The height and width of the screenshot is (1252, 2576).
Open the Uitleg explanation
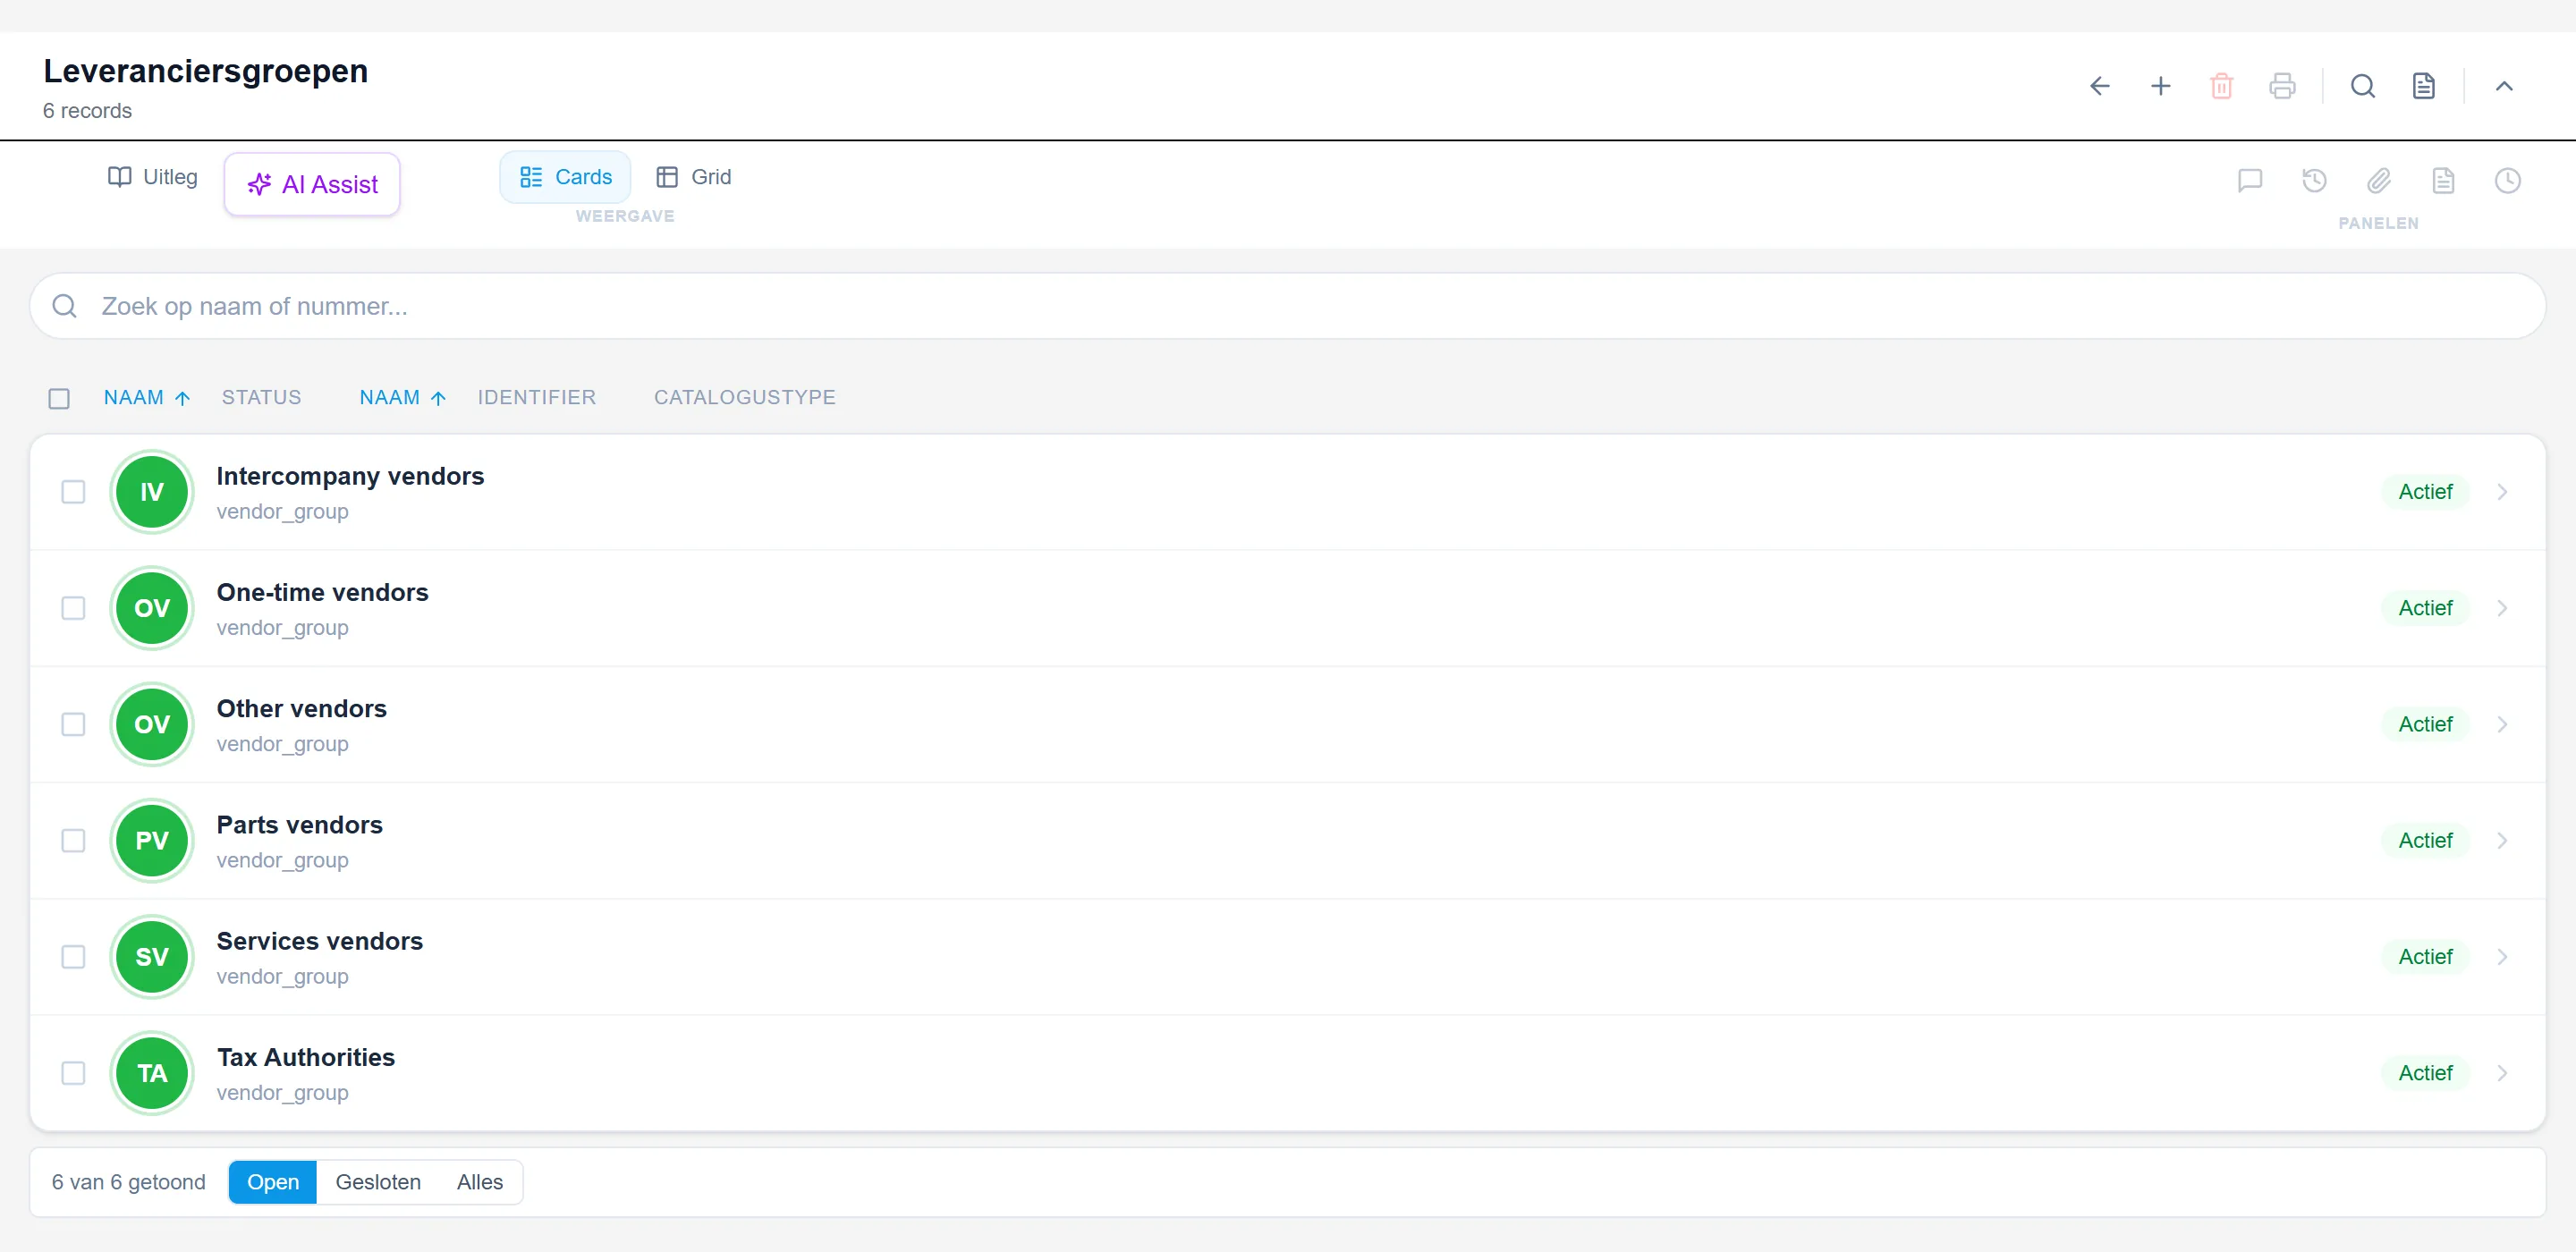pos(153,177)
